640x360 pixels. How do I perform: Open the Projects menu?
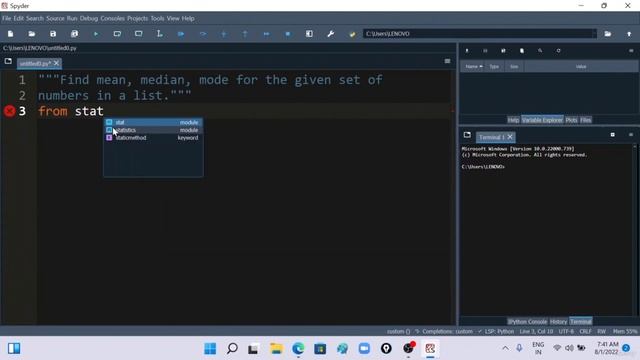tap(137, 18)
